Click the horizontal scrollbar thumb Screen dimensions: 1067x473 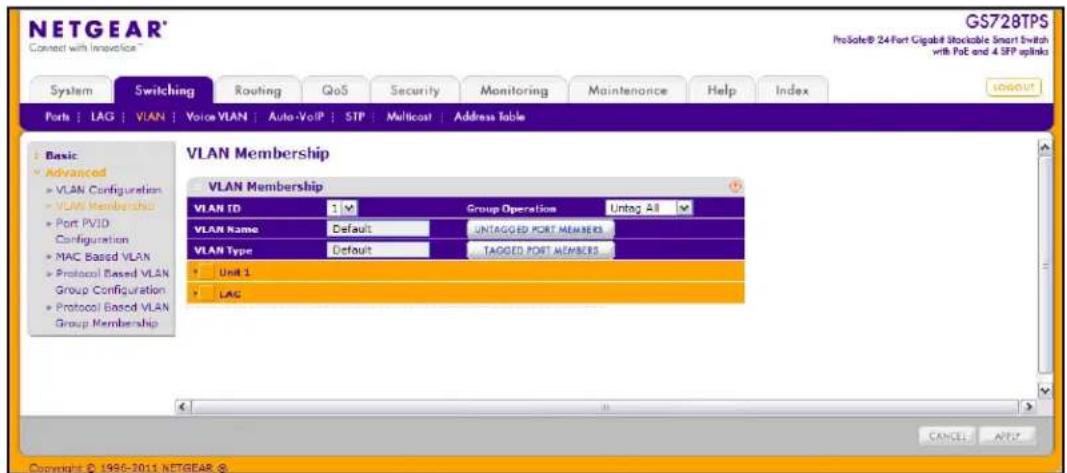[x=606, y=406]
